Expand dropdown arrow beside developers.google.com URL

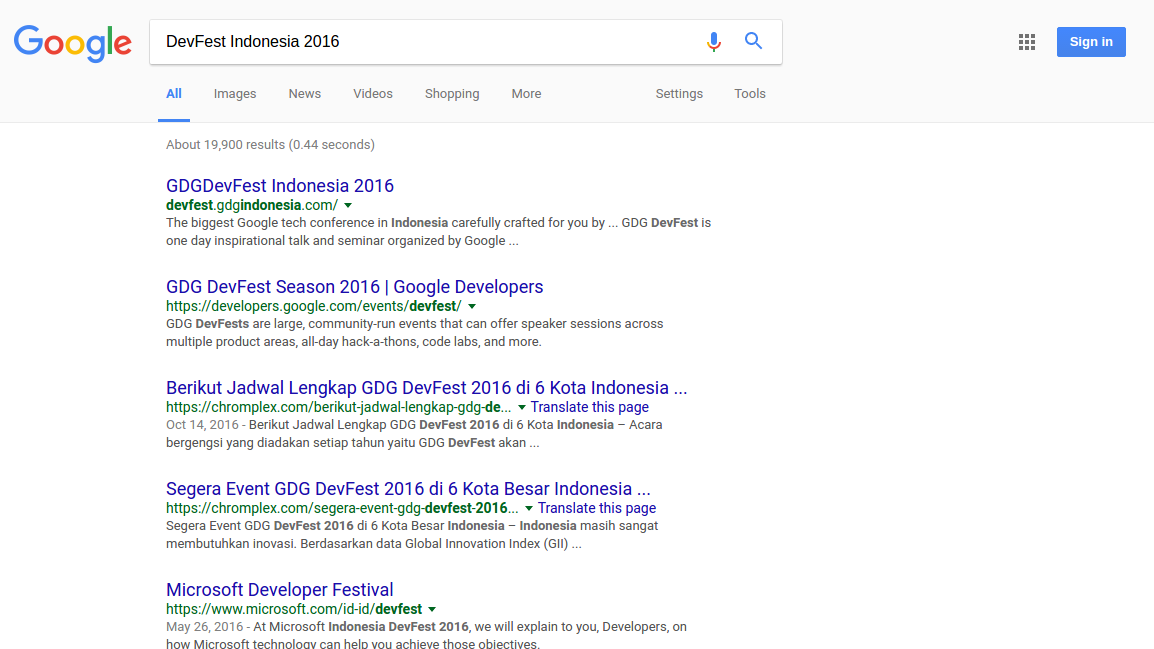point(472,307)
